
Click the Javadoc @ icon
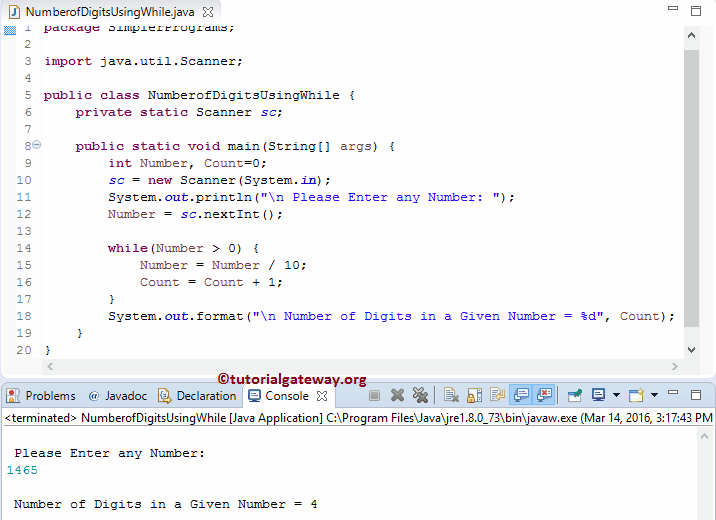[x=94, y=396]
